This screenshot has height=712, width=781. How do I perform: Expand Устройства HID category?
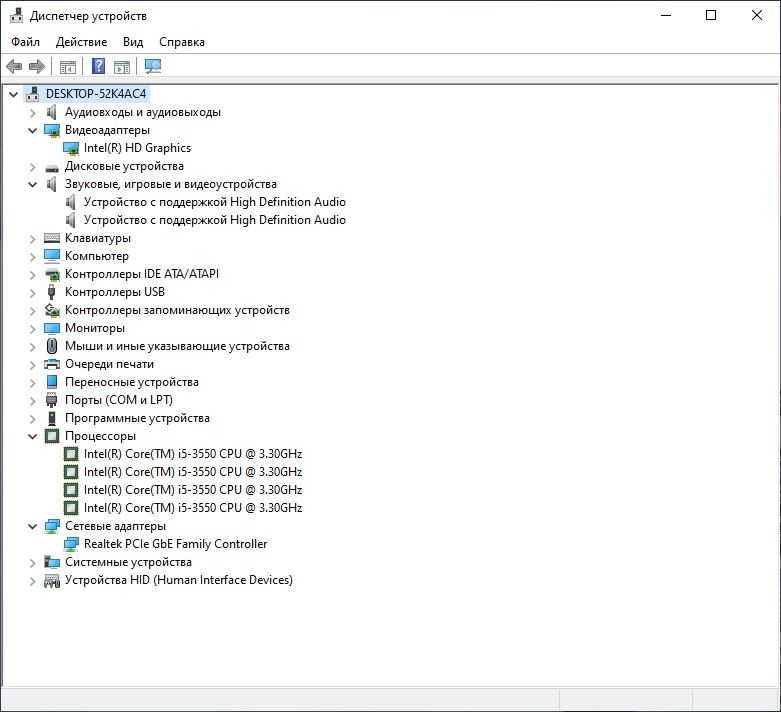pos(32,580)
